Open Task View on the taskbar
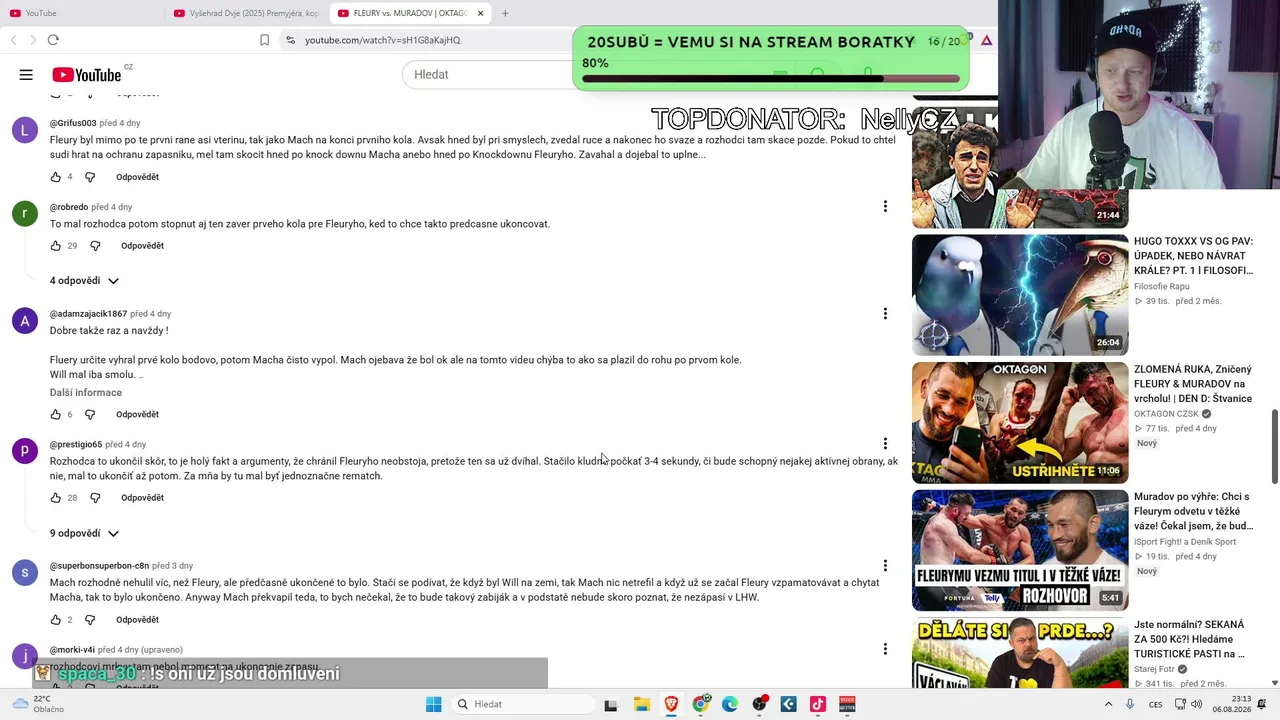This screenshot has width=1280, height=720. coord(611,704)
